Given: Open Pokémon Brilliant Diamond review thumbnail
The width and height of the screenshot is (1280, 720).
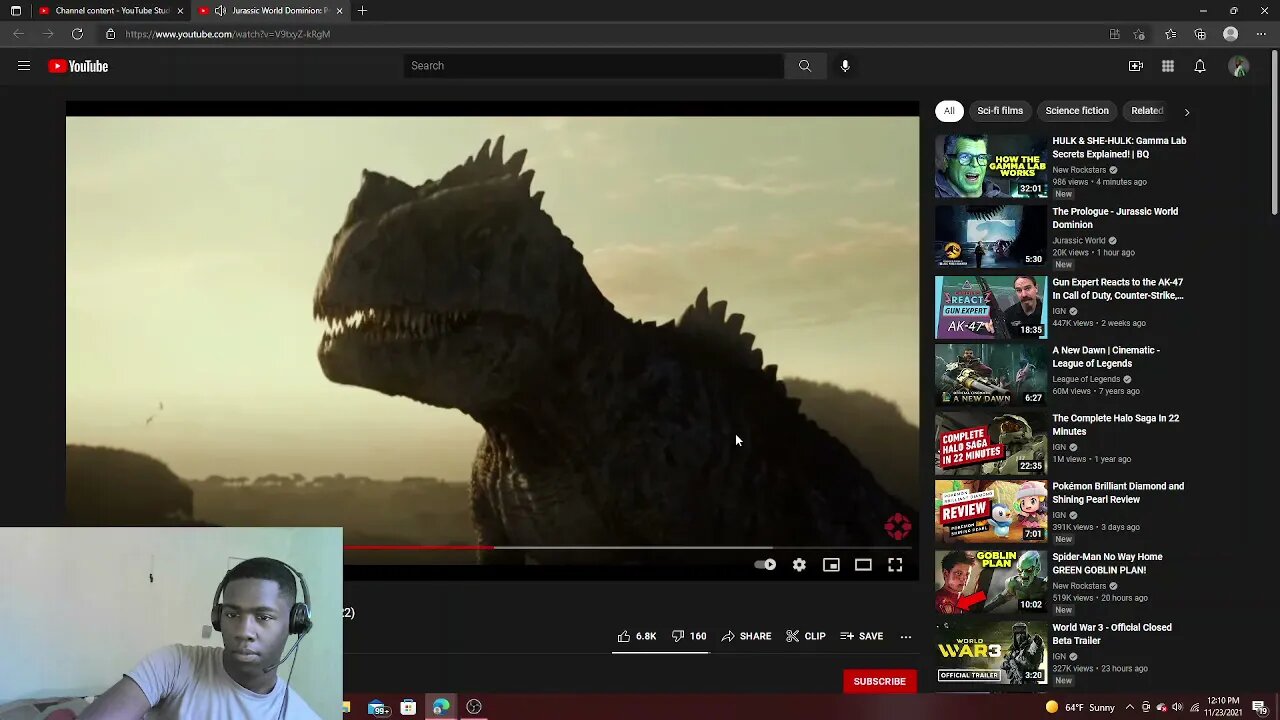Looking at the screenshot, I should [x=991, y=511].
